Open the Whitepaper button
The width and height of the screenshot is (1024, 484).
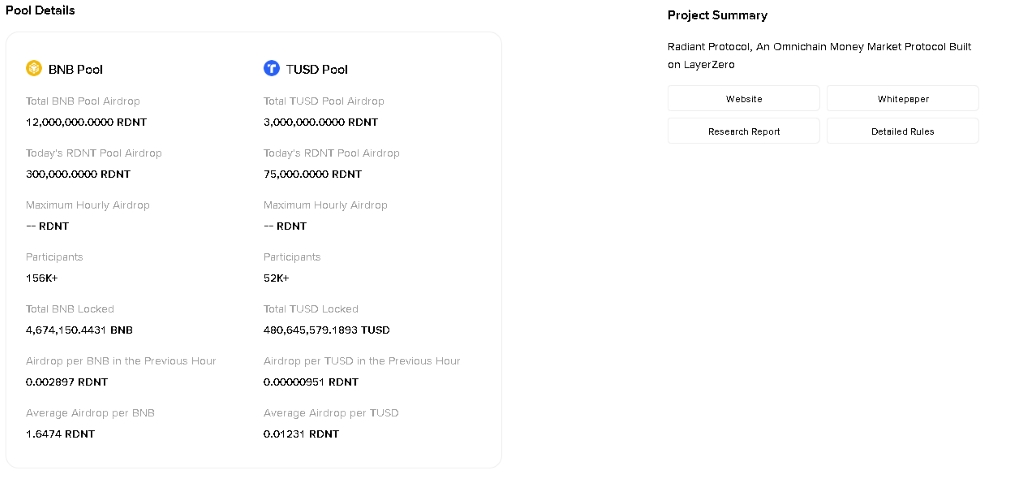[x=903, y=99]
